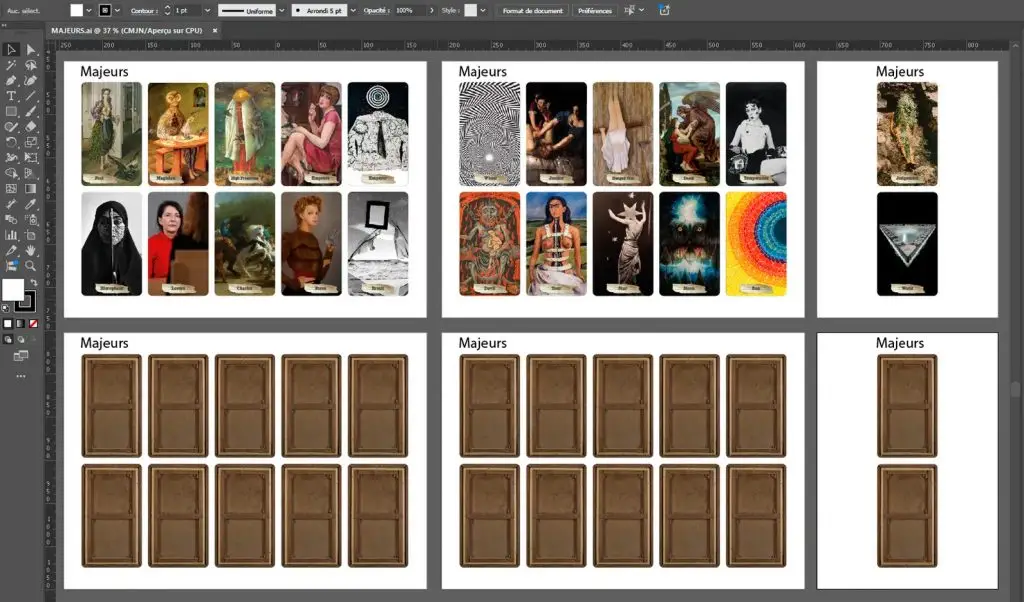Reset default fill and stroke colors

click(6, 307)
